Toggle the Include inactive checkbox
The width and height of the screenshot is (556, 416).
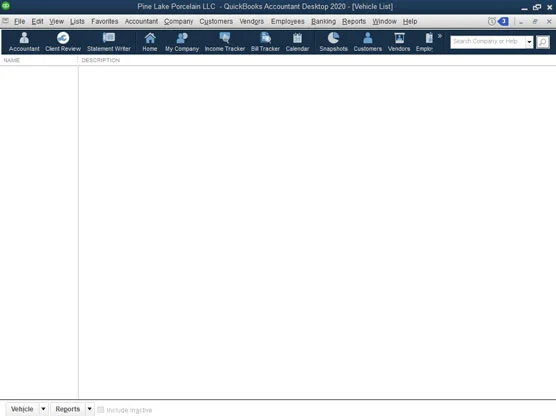(x=101, y=410)
